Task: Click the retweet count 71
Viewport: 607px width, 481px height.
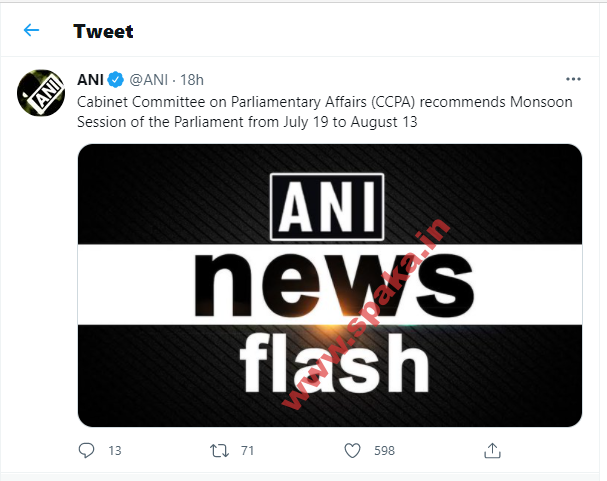Action: tap(247, 451)
